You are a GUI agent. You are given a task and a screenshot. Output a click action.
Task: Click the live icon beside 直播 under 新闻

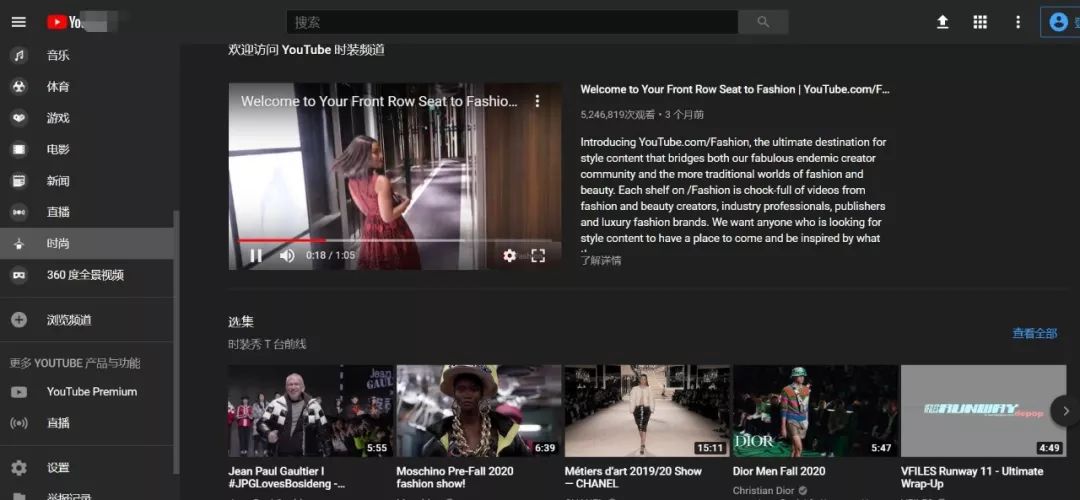(19, 212)
